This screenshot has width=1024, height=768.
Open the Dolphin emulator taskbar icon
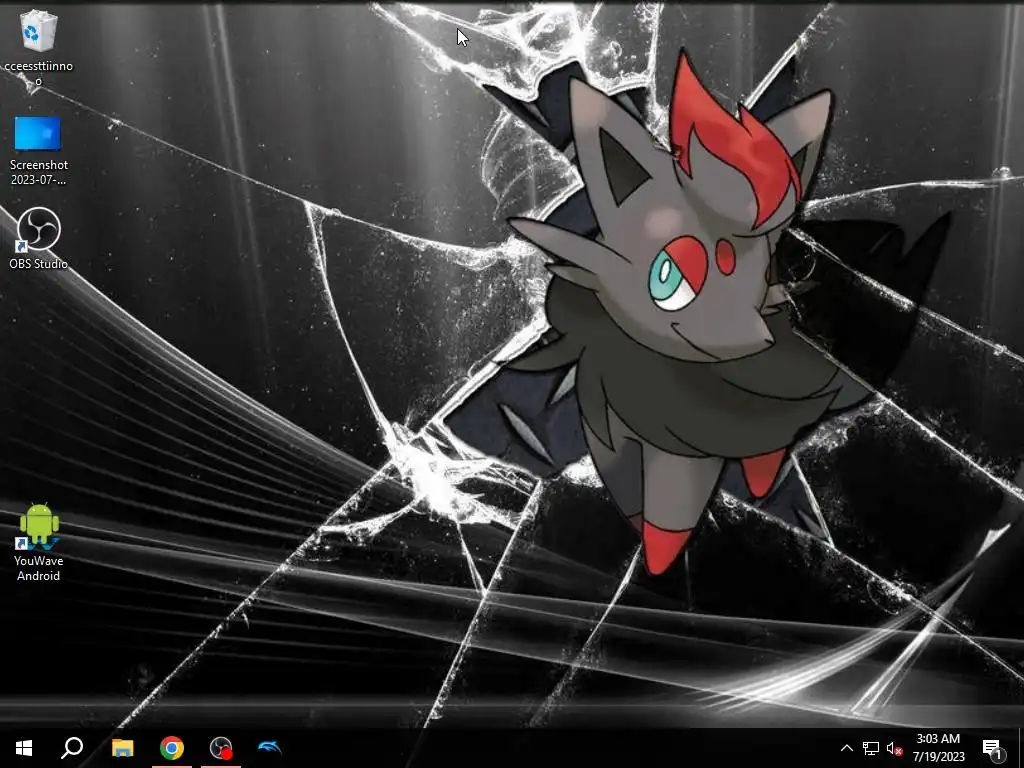point(270,748)
